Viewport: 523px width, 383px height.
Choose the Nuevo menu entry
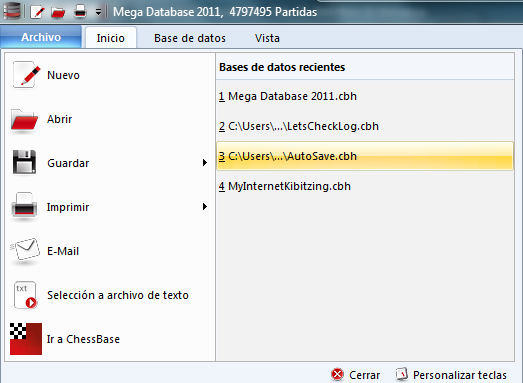(x=109, y=75)
